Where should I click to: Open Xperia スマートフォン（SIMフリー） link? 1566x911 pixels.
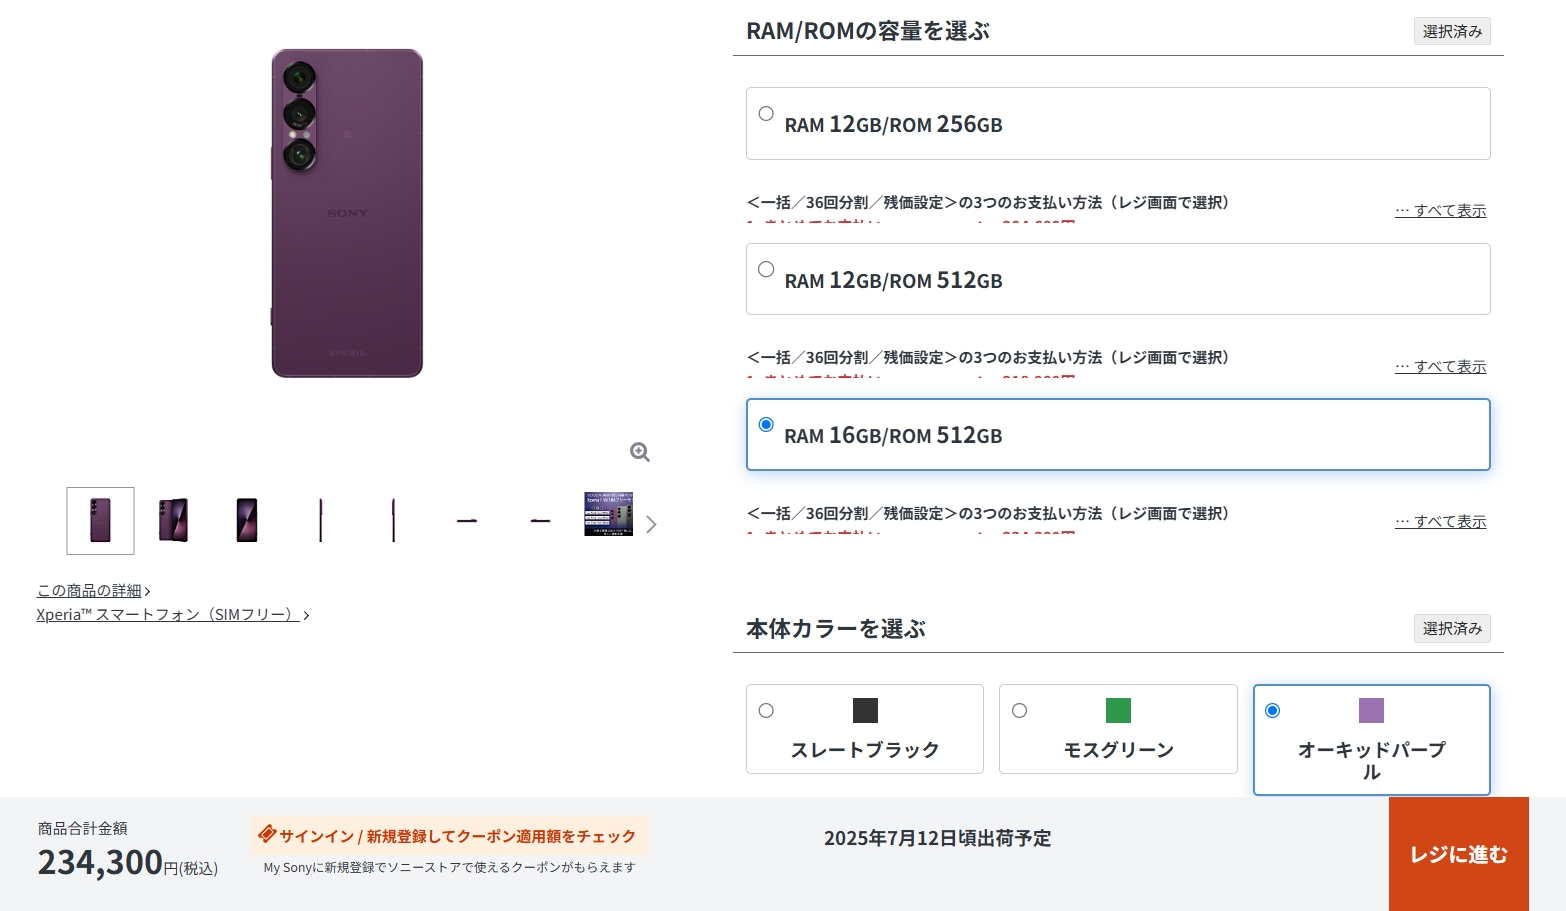[x=173, y=615]
